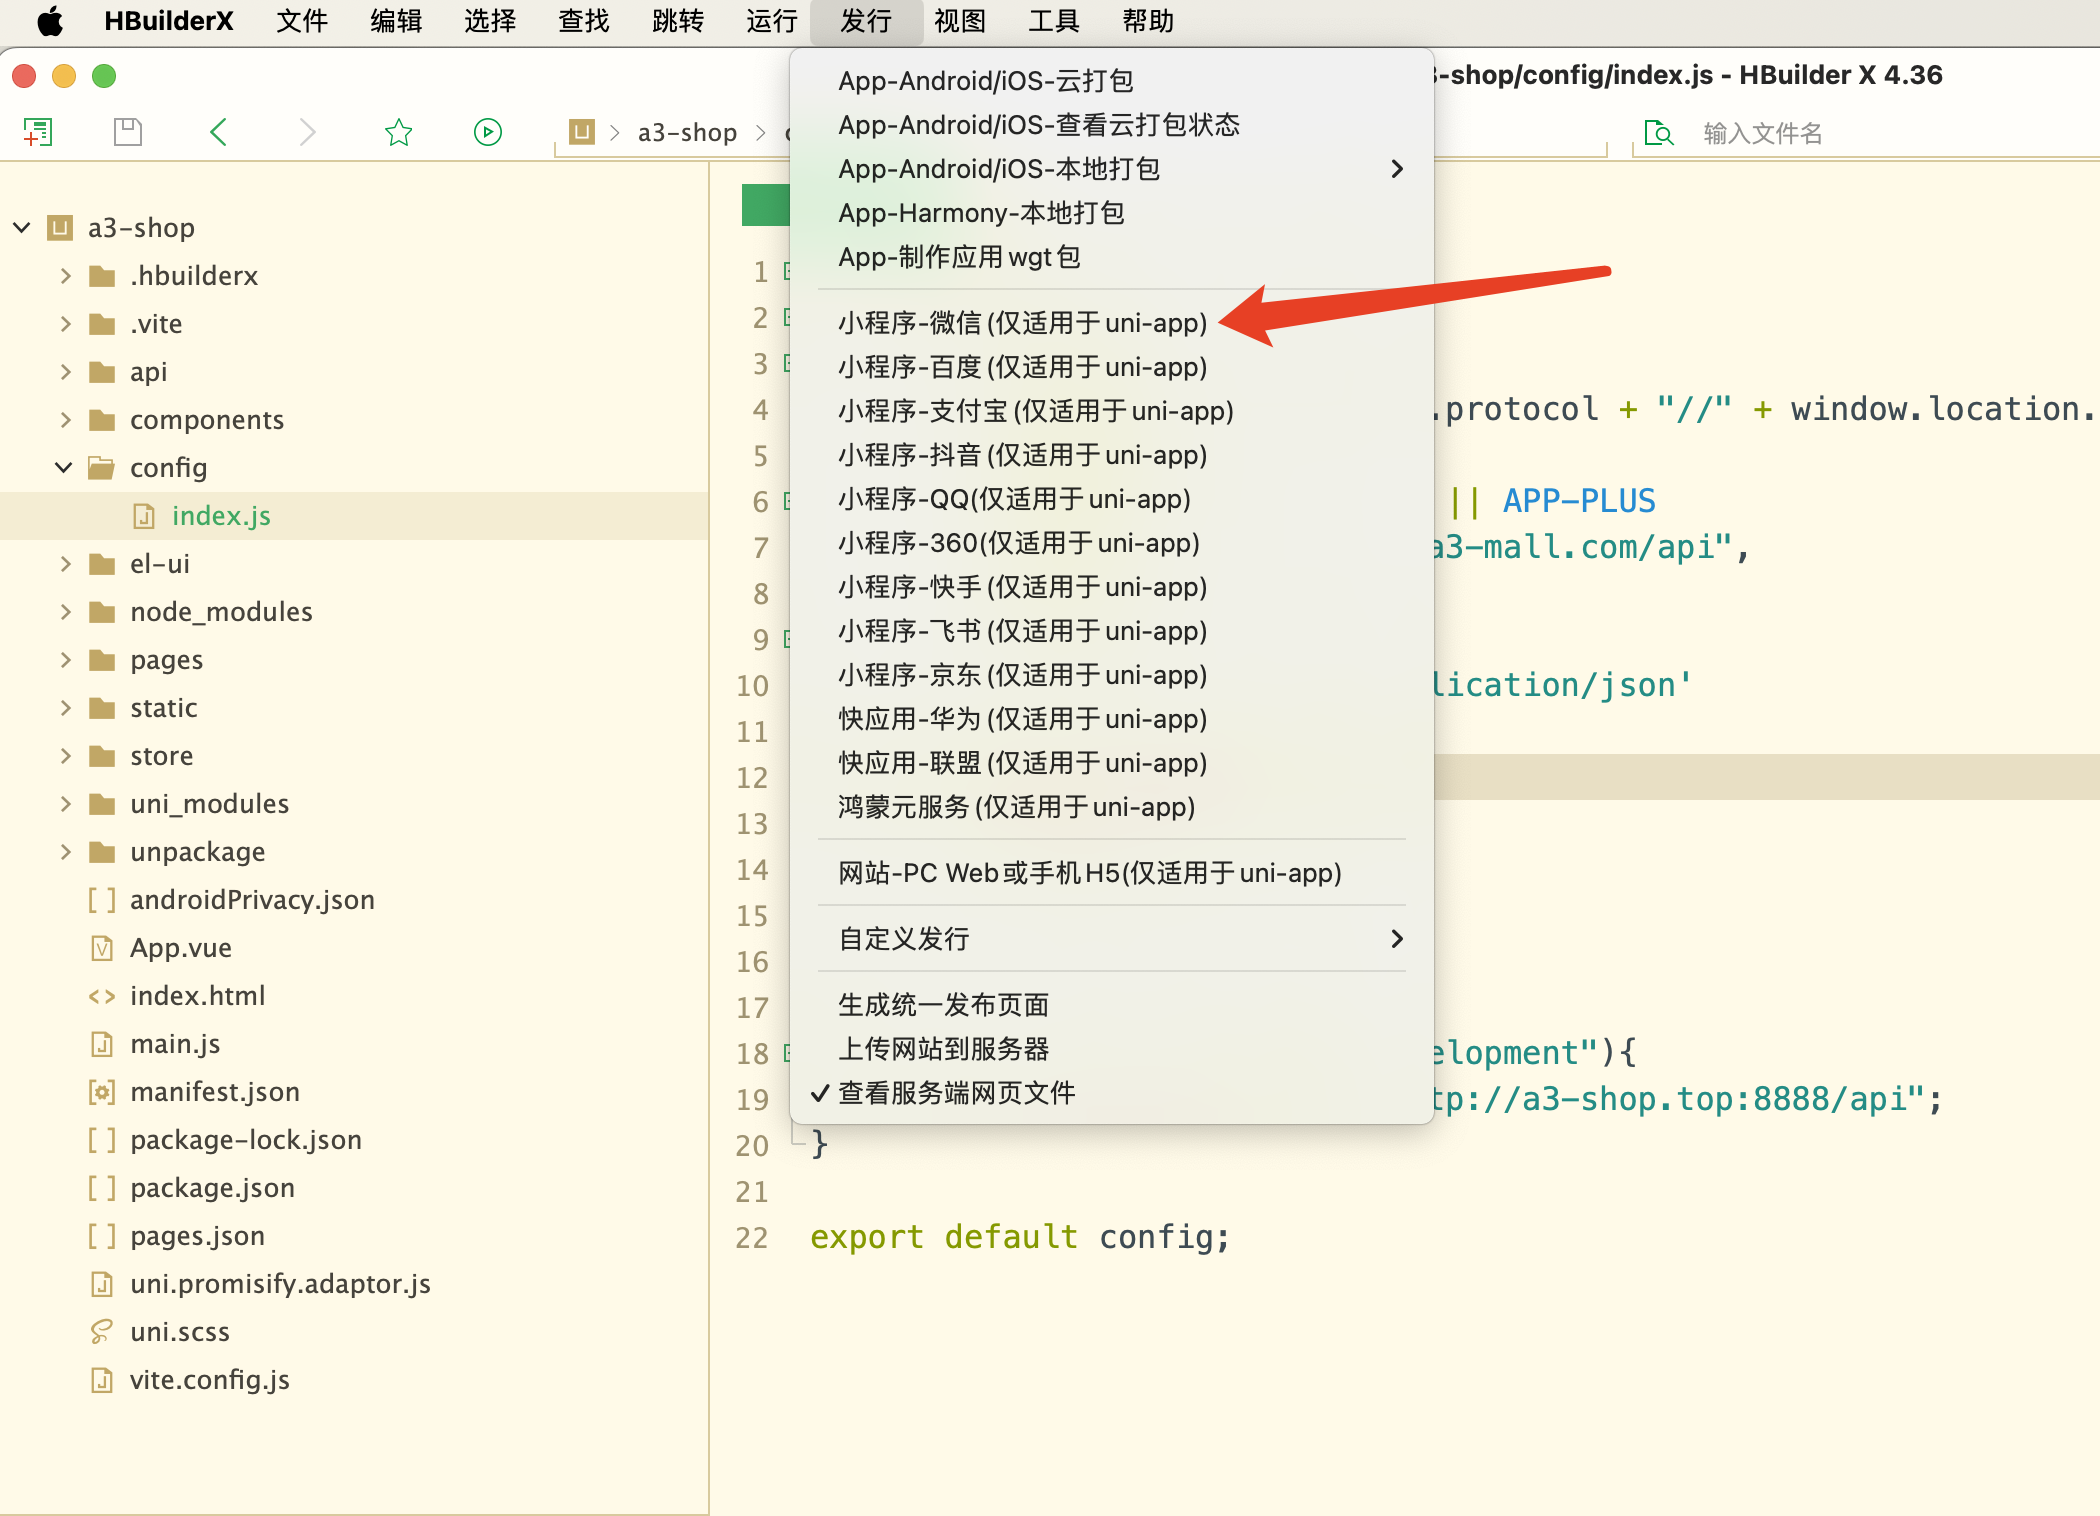Go forward with the right arrow icon
This screenshot has height=1516, width=2100.
307,132
